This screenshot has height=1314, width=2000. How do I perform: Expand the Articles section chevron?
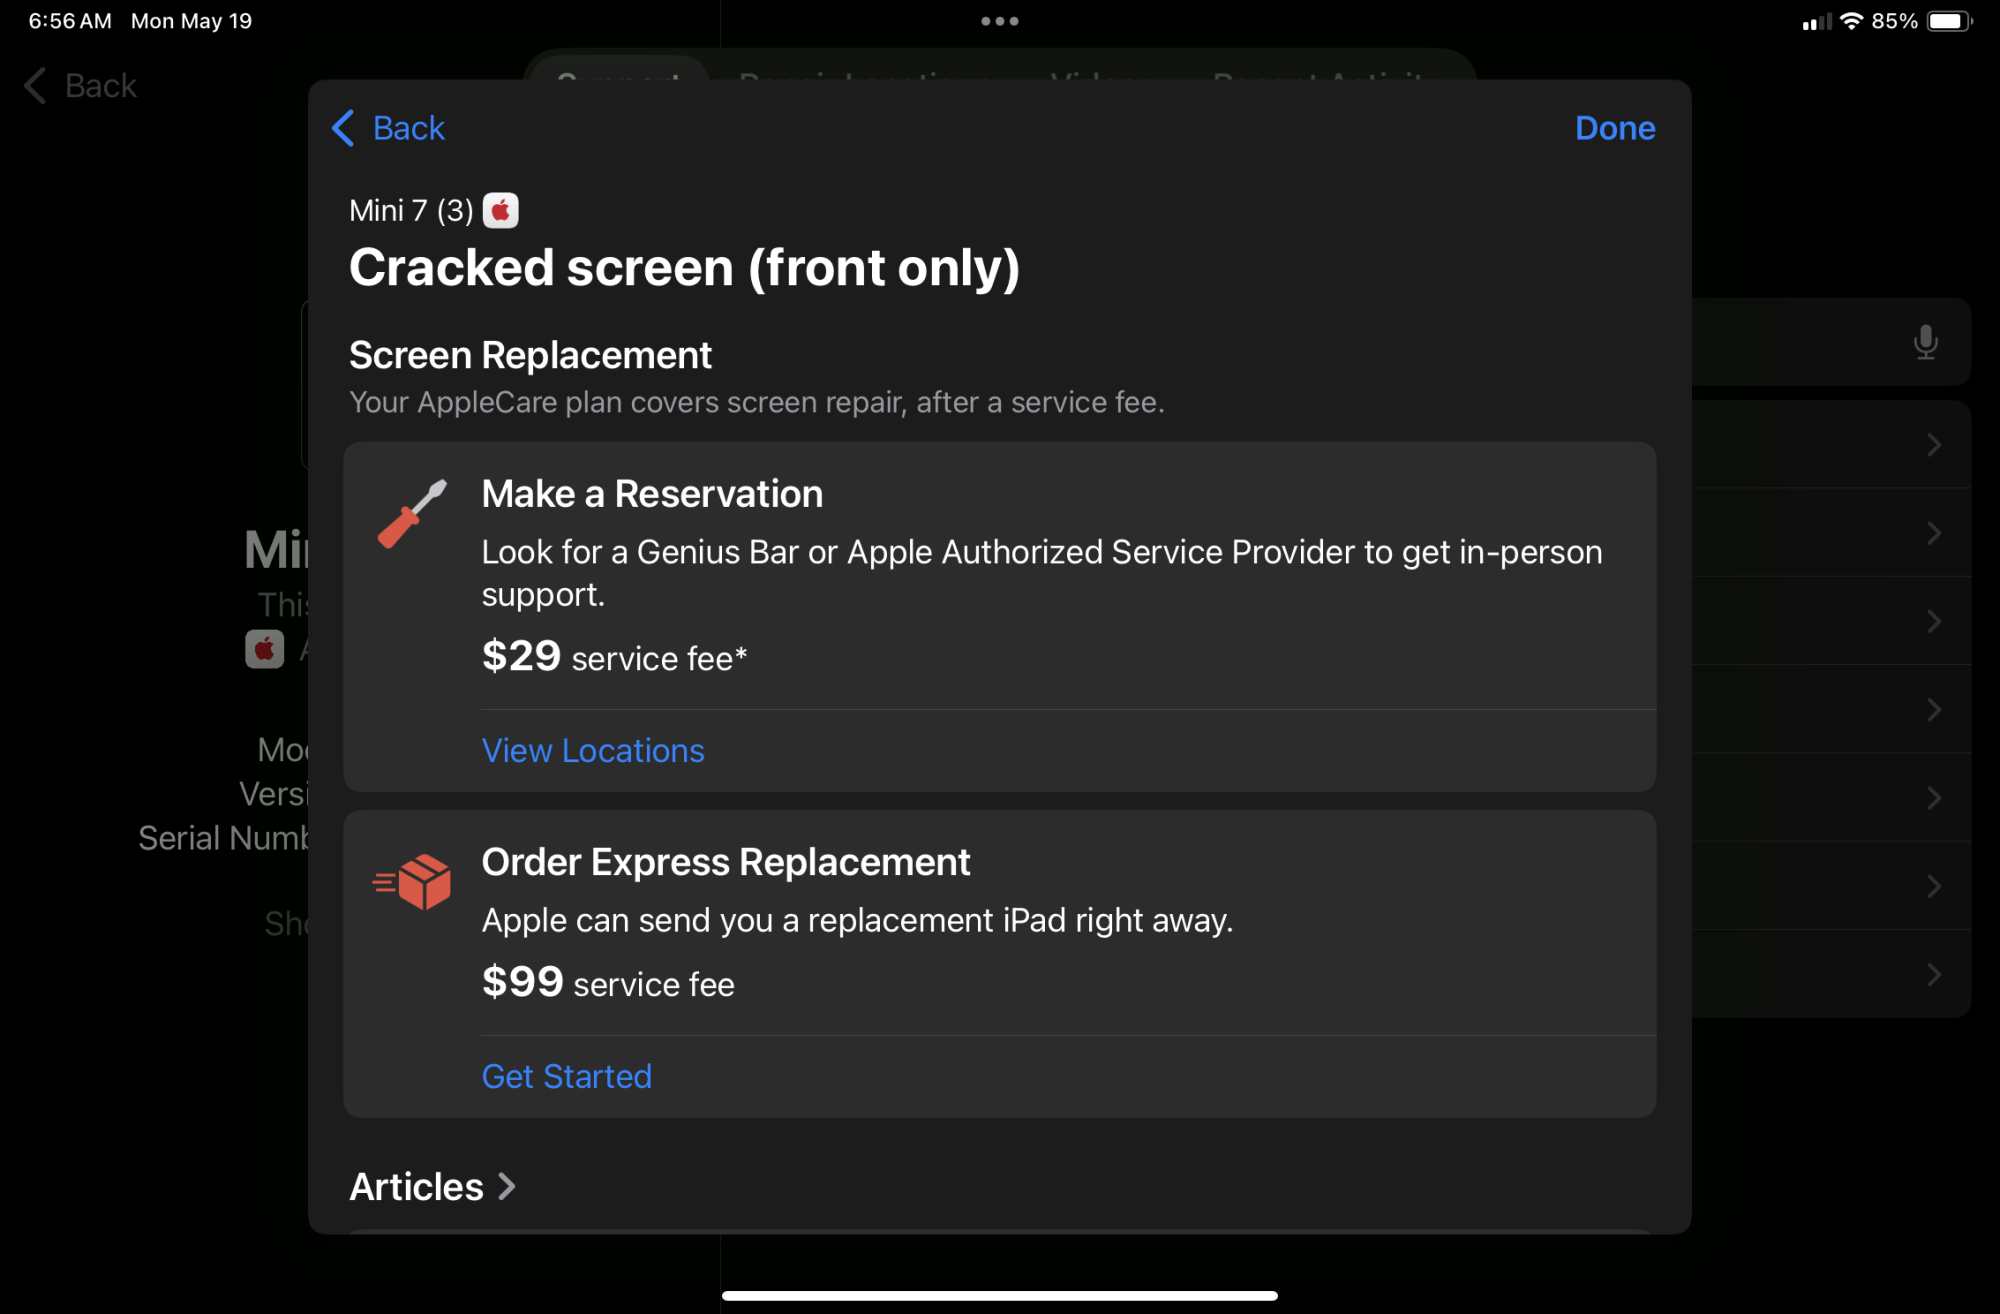tap(507, 1186)
